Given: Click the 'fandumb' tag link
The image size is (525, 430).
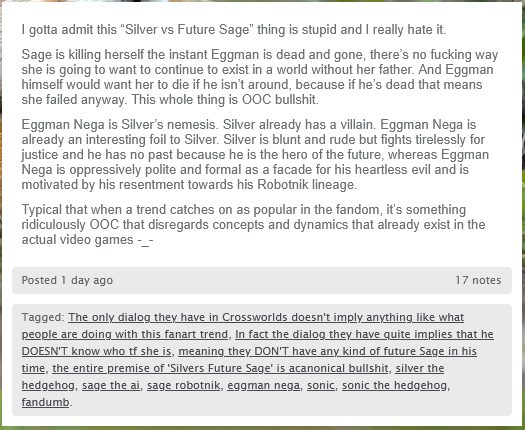Looking at the screenshot, I should click(x=46, y=402).
